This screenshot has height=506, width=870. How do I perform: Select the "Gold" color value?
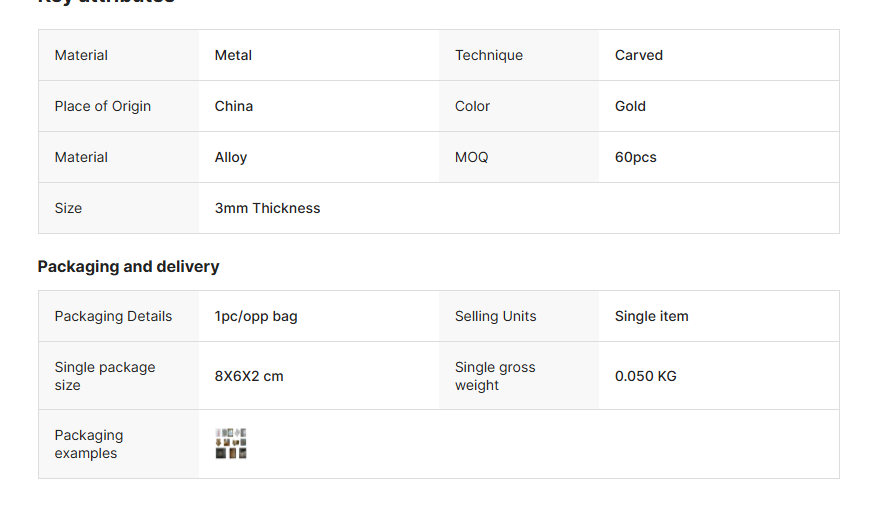630,106
